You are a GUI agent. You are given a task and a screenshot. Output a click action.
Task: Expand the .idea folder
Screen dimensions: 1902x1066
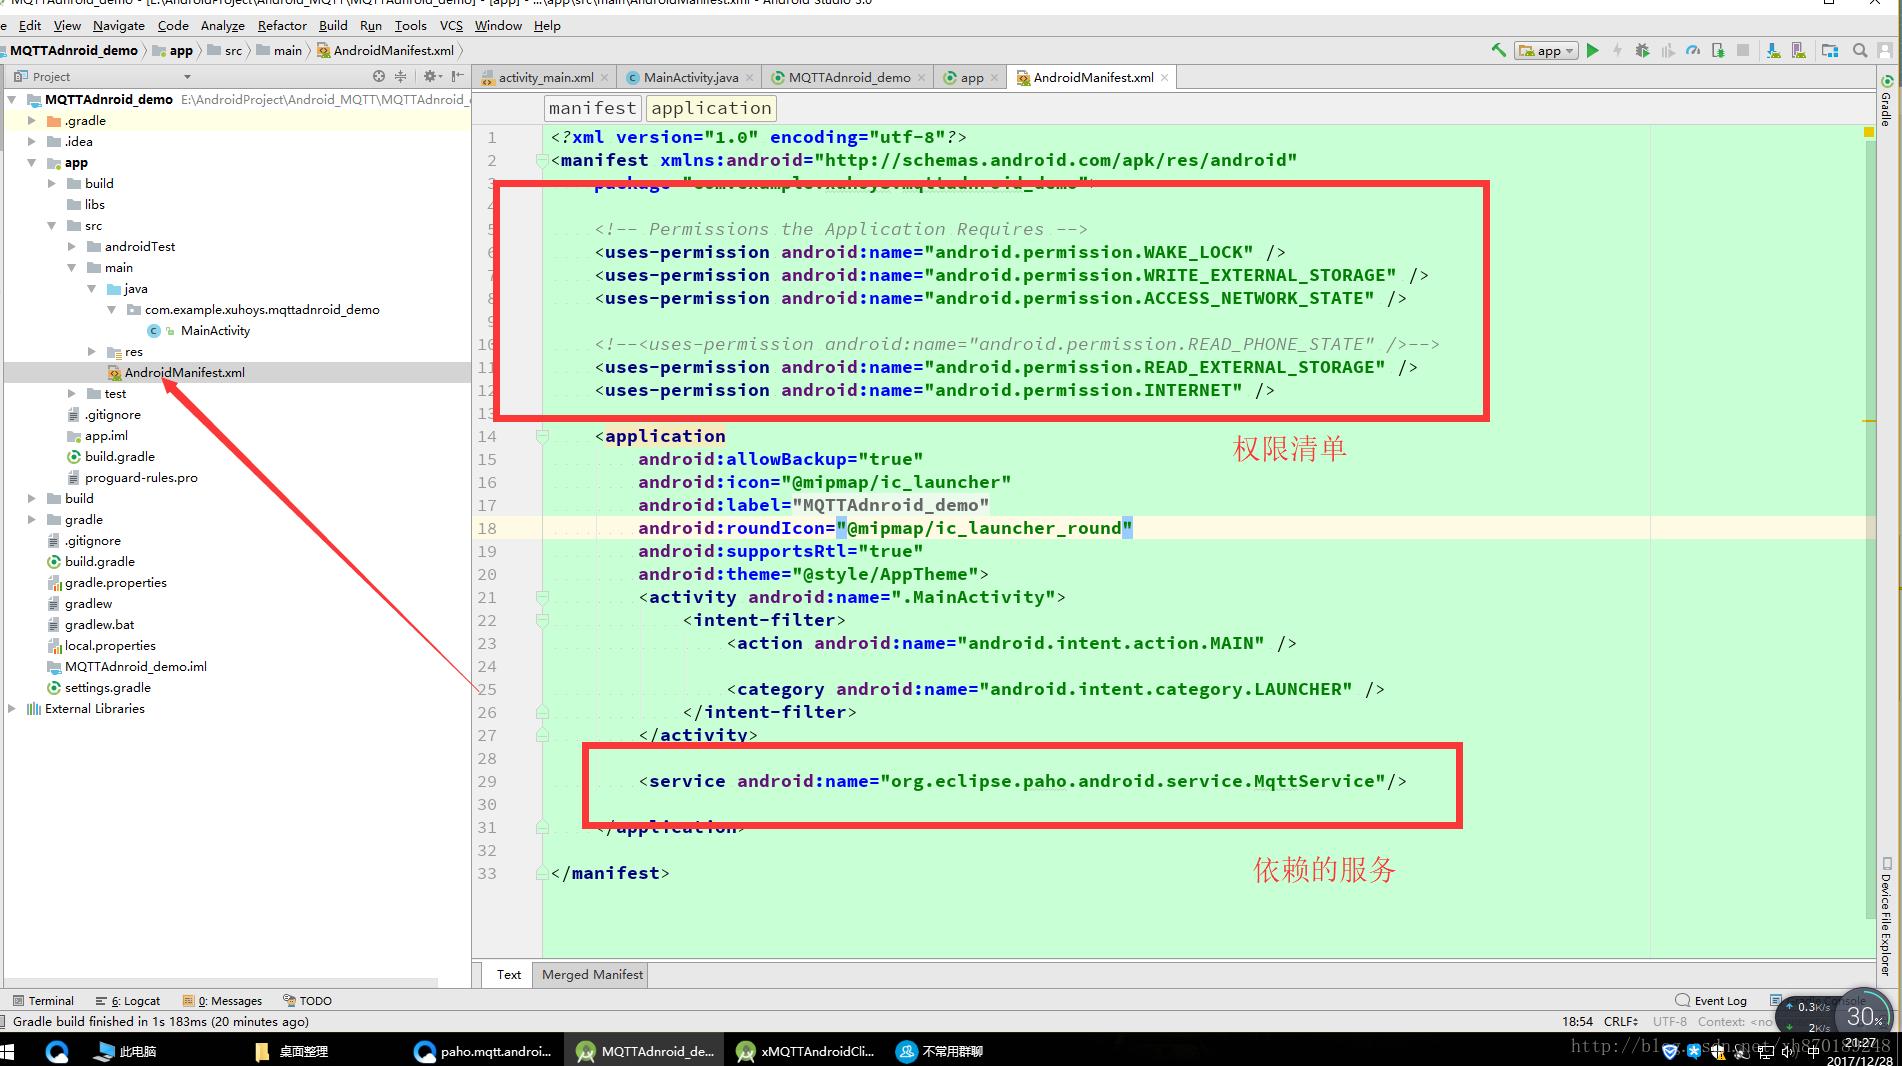[32, 141]
